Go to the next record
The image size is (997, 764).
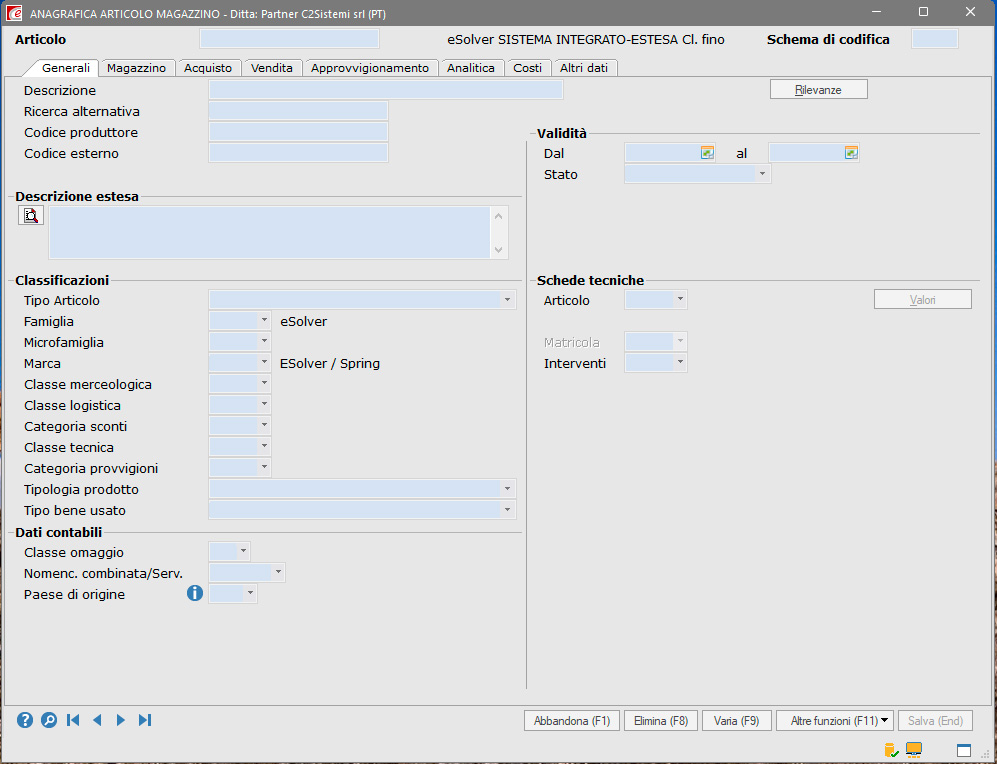tap(121, 720)
